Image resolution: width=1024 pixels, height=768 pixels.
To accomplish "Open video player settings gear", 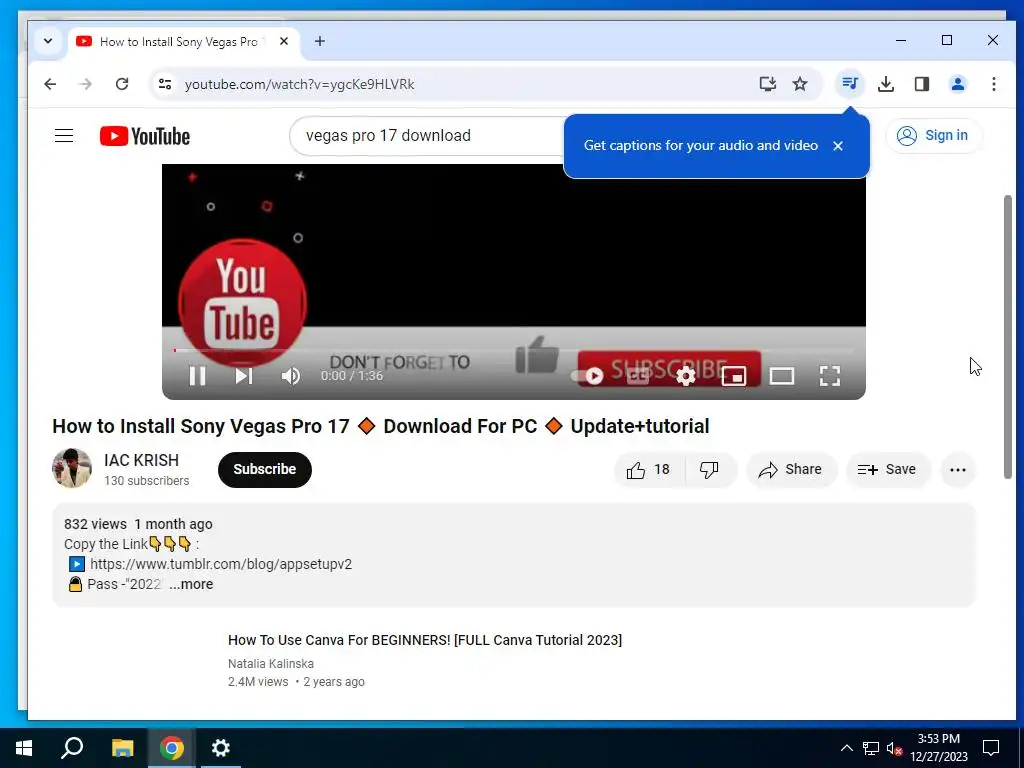I will click(x=686, y=376).
